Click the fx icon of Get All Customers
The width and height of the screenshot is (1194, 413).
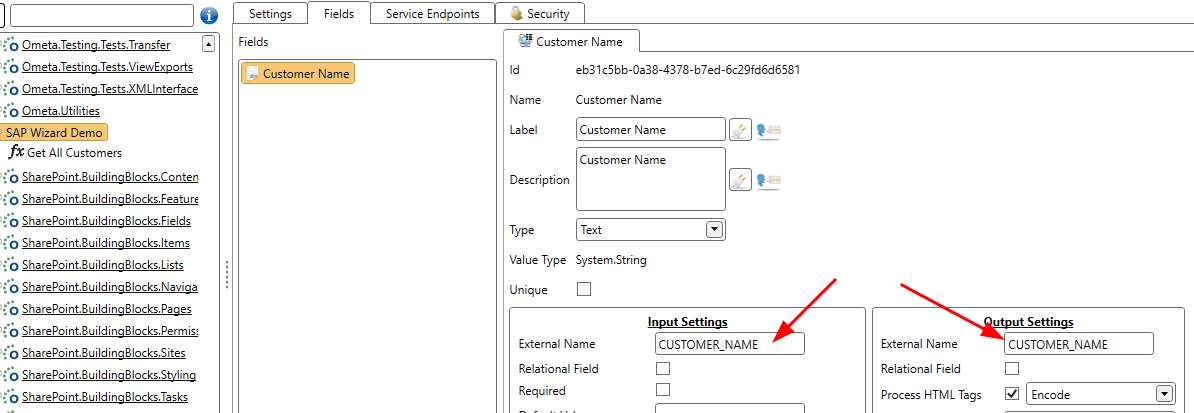(16, 153)
